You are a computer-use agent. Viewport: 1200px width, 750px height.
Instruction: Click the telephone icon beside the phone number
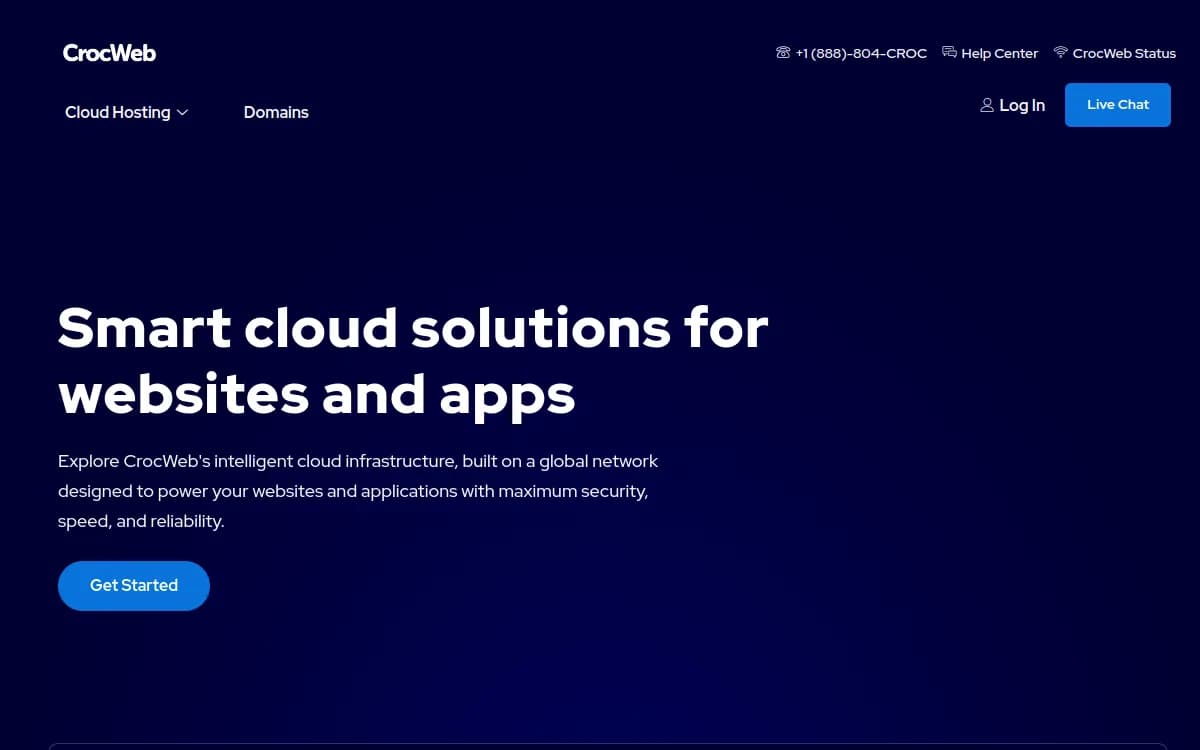[x=783, y=52]
